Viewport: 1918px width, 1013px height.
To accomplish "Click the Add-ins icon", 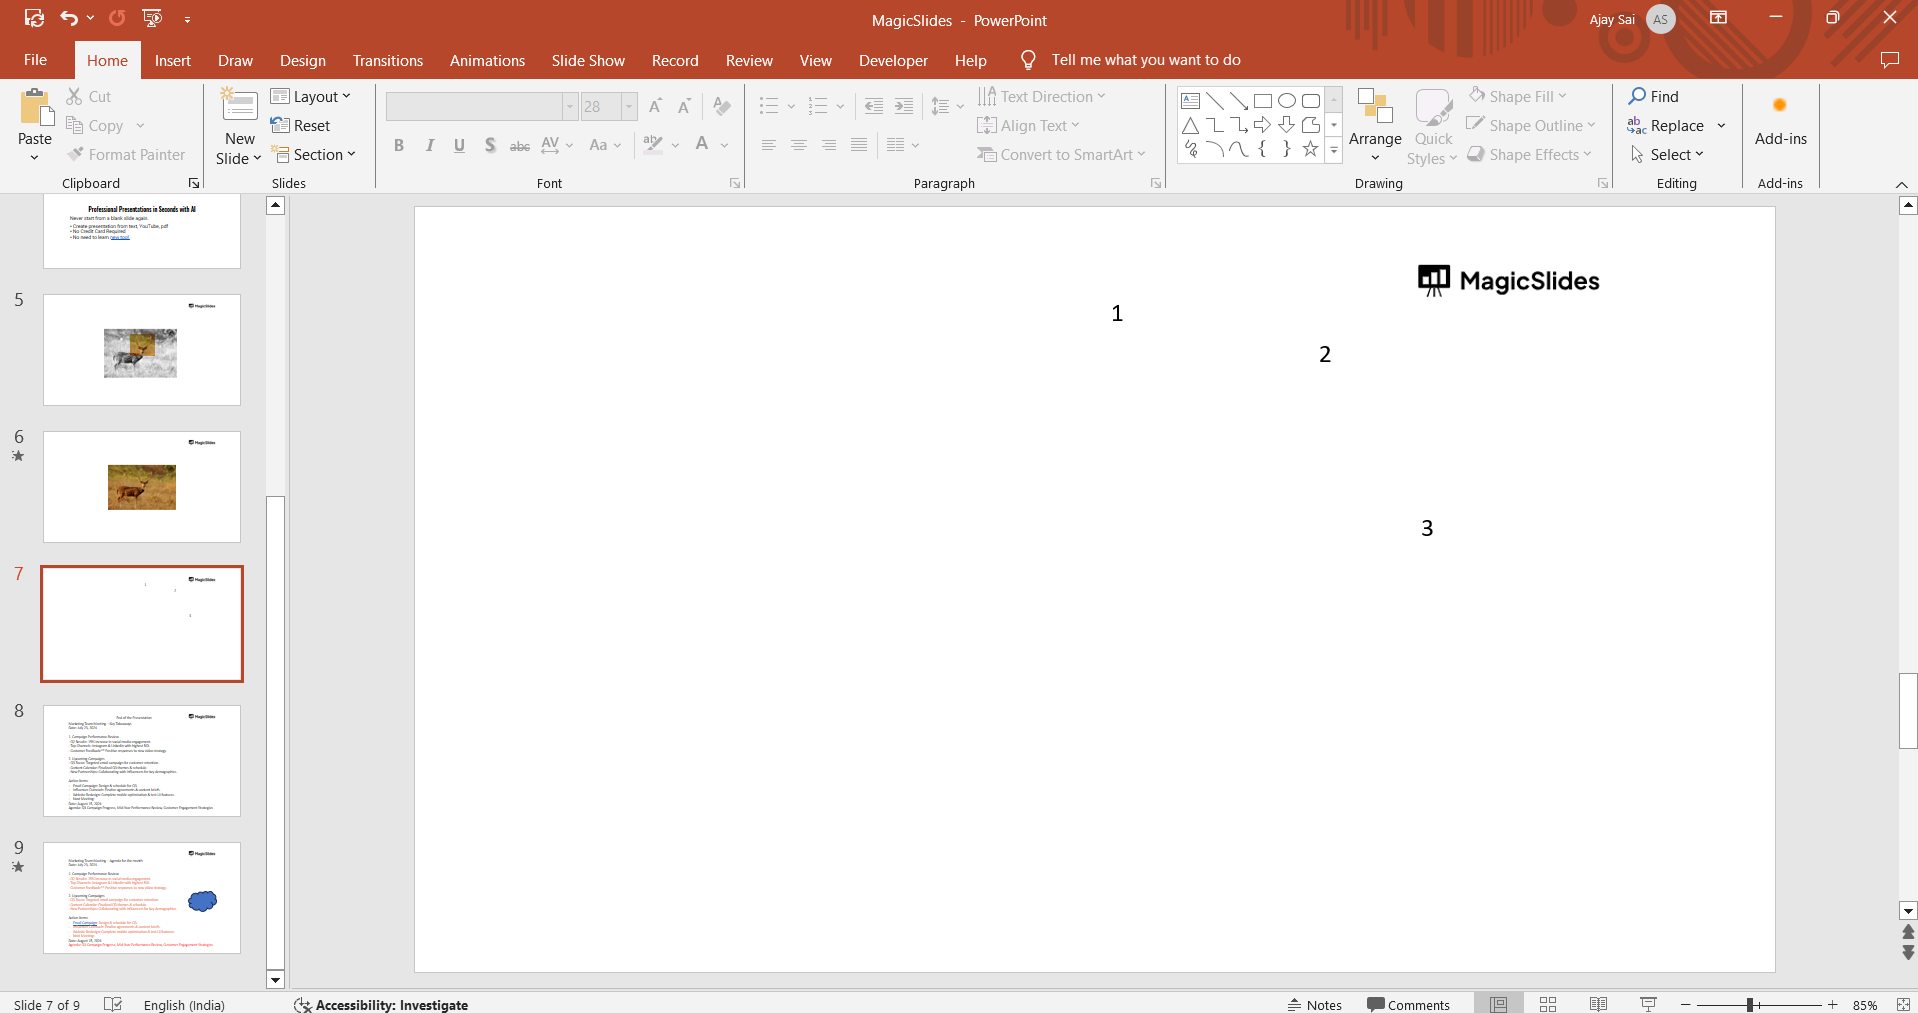I will click(1780, 105).
